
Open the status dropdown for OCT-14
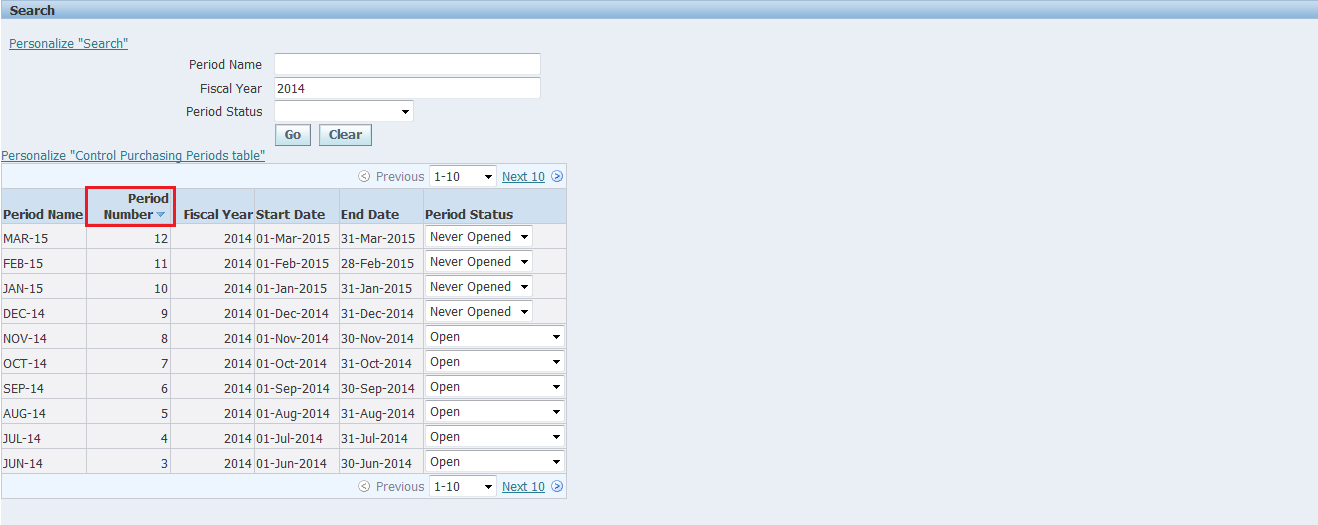(x=495, y=362)
